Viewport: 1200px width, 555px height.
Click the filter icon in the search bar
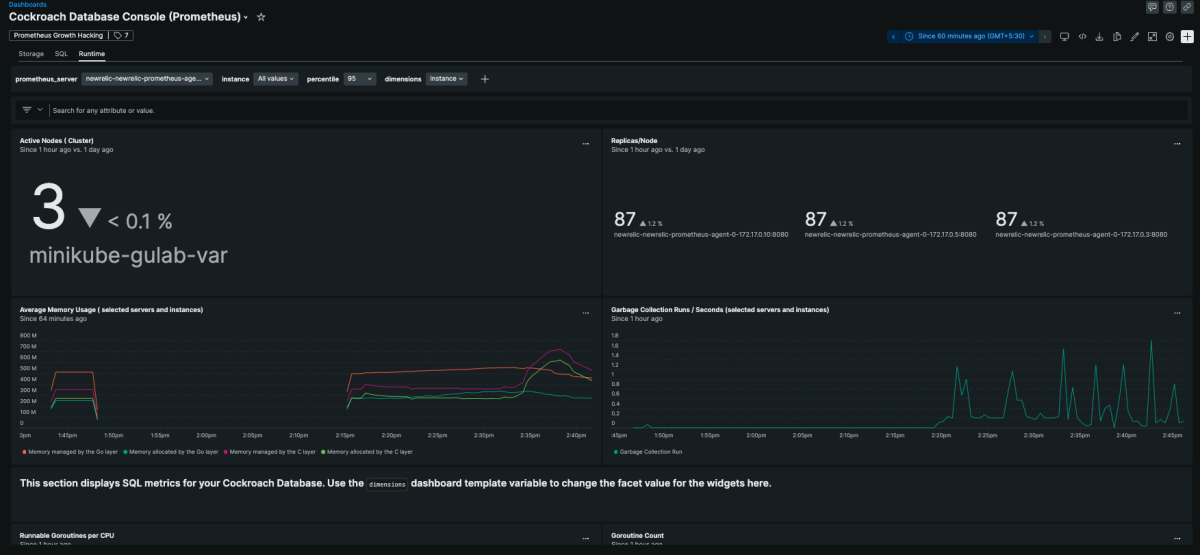pyautogui.click(x=26, y=110)
